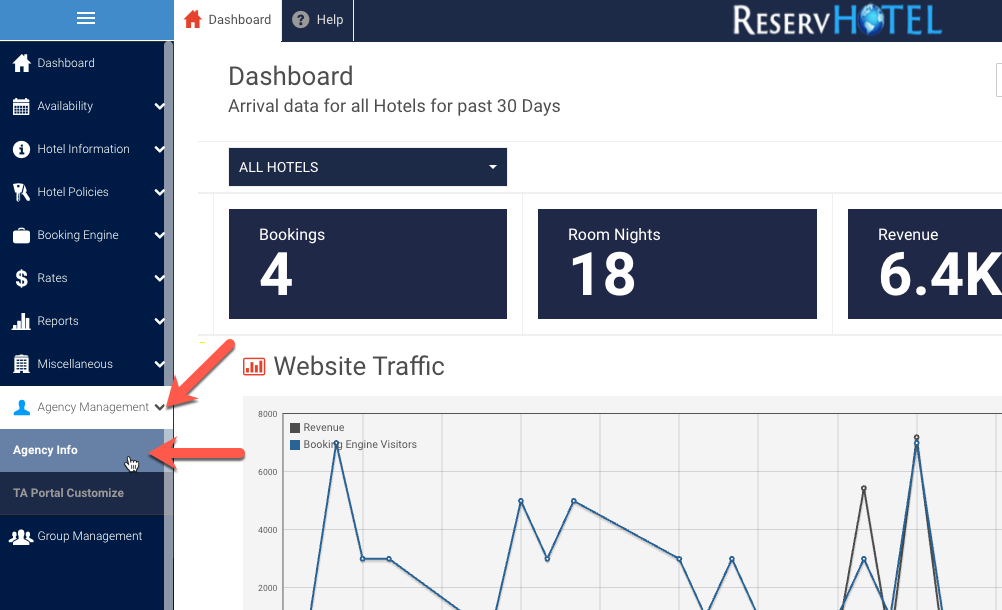Screen dimensions: 1002x610
Task: Click the 4000 y-axis label
Action: click(268, 530)
